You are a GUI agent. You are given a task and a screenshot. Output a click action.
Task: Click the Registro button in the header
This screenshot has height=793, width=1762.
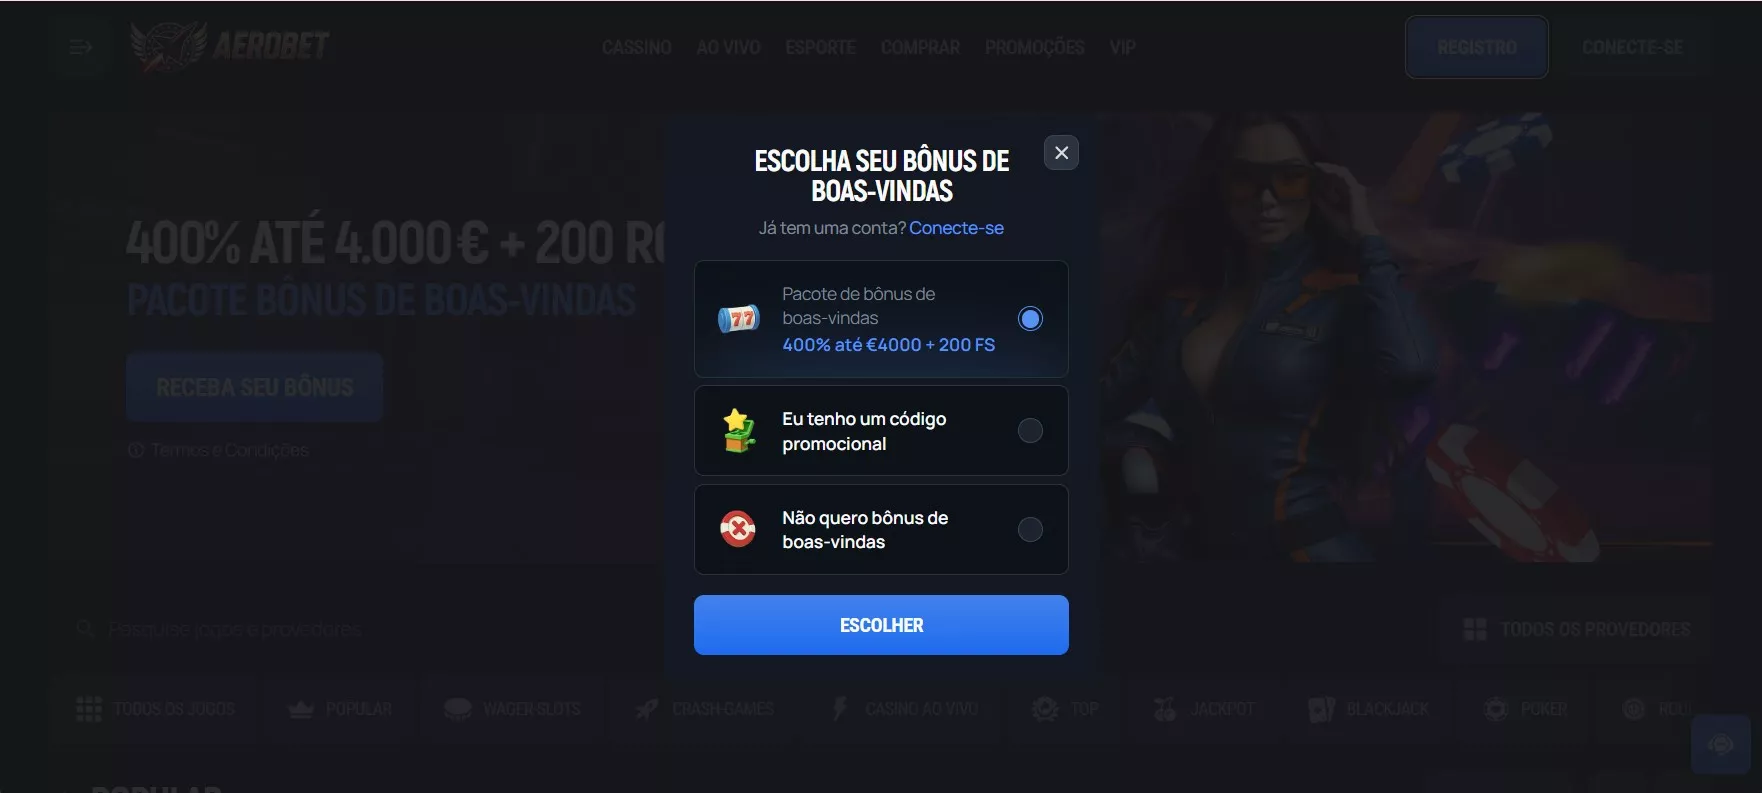pos(1477,47)
